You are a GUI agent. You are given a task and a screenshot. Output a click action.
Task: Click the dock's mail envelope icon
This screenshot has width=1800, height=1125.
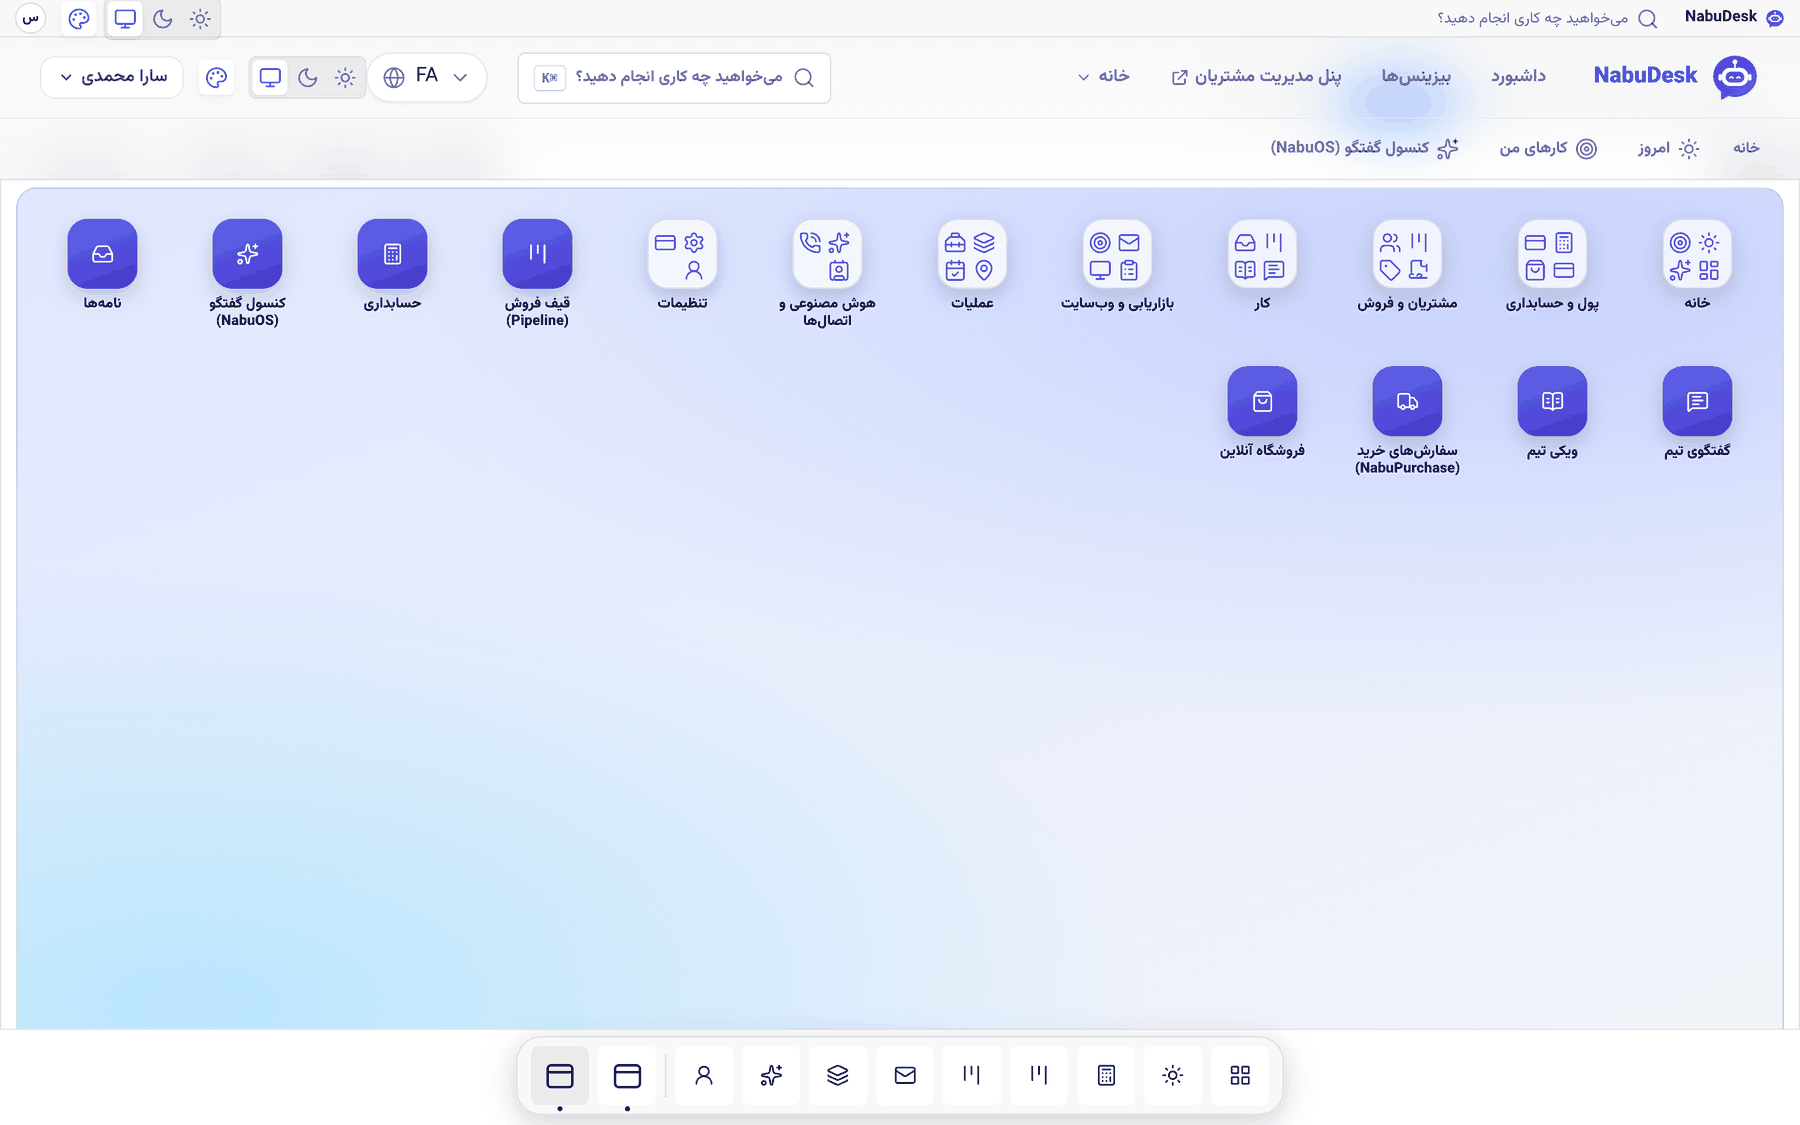click(x=905, y=1075)
